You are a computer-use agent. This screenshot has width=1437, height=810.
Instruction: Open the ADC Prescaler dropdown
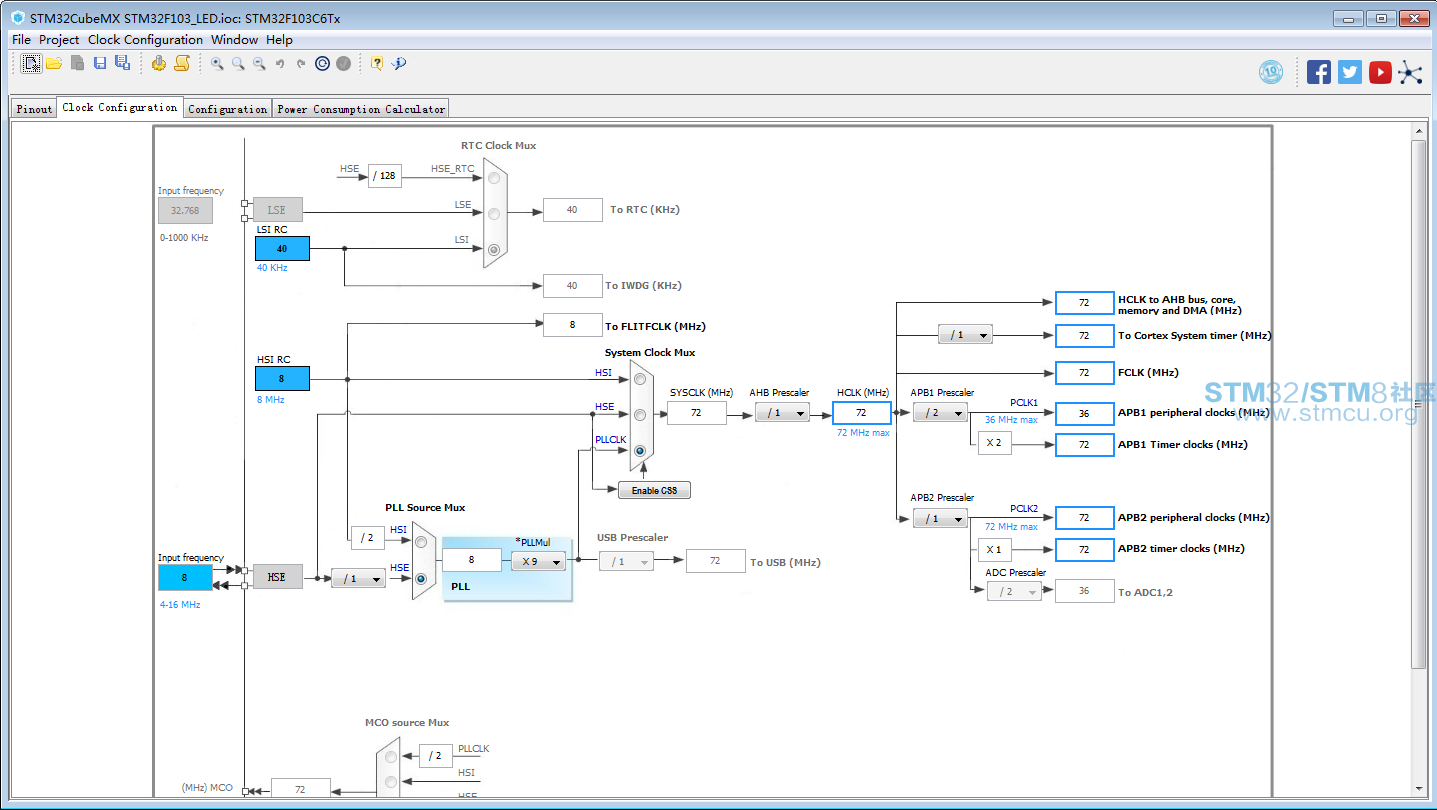click(x=1014, y=591)
